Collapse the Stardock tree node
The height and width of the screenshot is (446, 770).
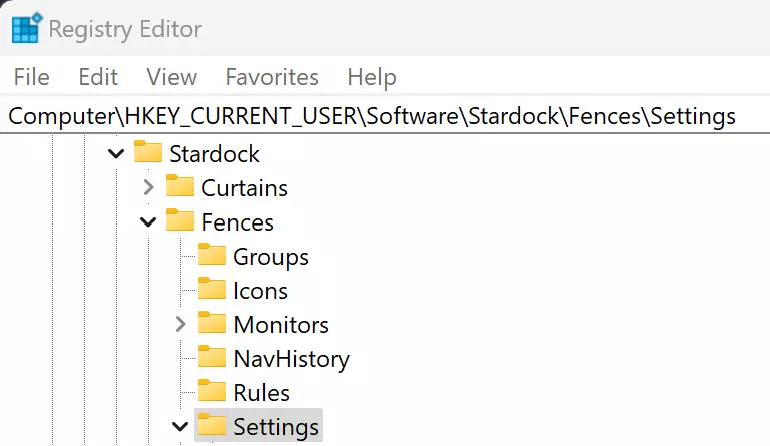(x=116, y=154)
